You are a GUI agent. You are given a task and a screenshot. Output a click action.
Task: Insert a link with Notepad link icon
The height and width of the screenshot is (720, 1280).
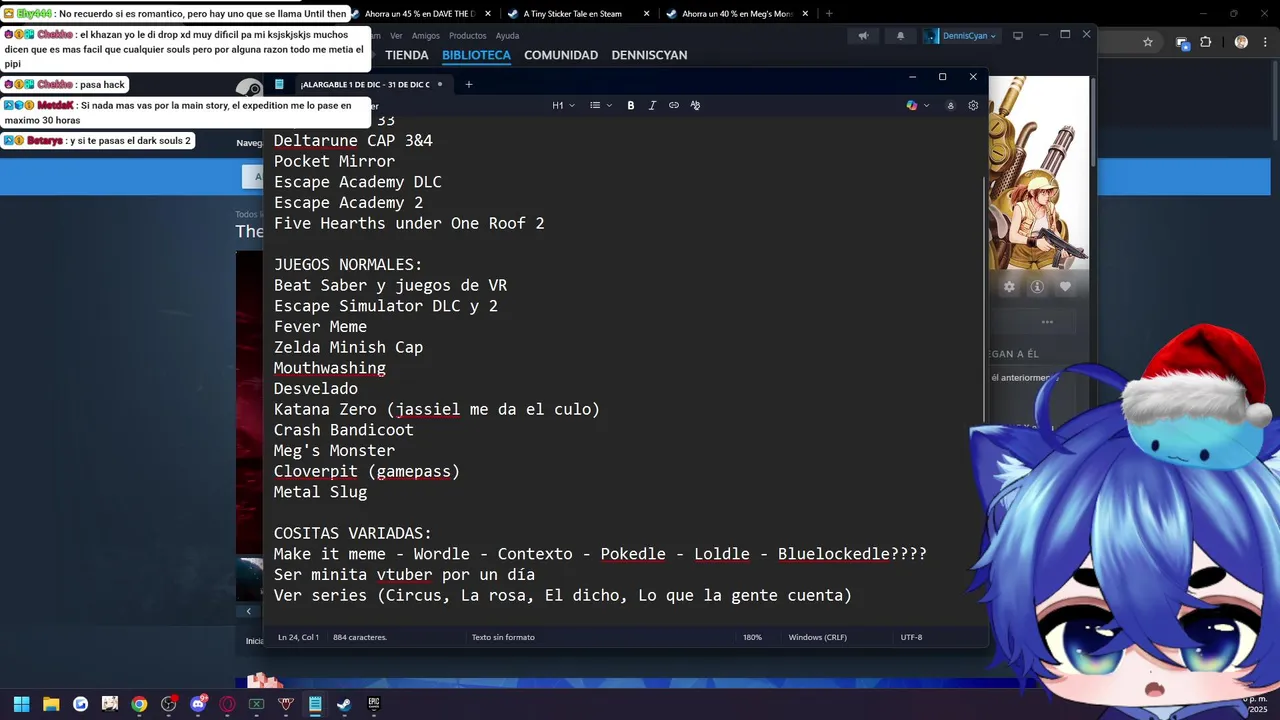tap(674, 105)
